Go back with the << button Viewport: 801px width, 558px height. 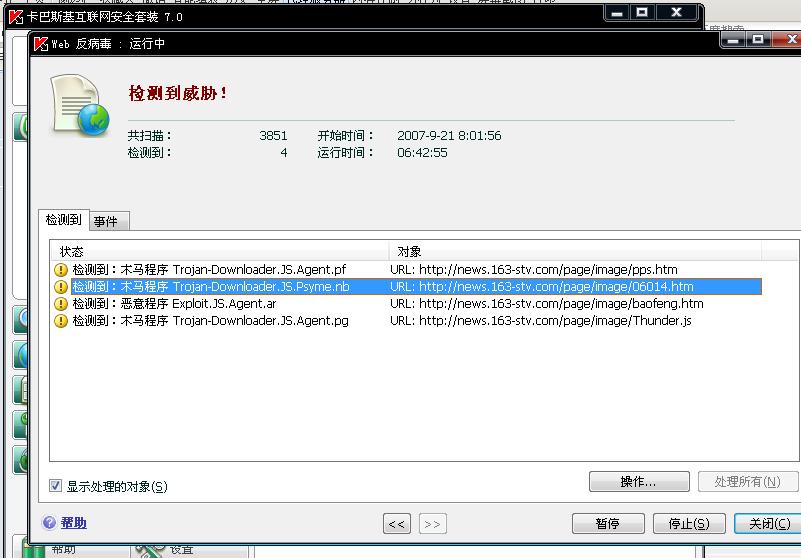pyautogui.click(x=396, y=524)
